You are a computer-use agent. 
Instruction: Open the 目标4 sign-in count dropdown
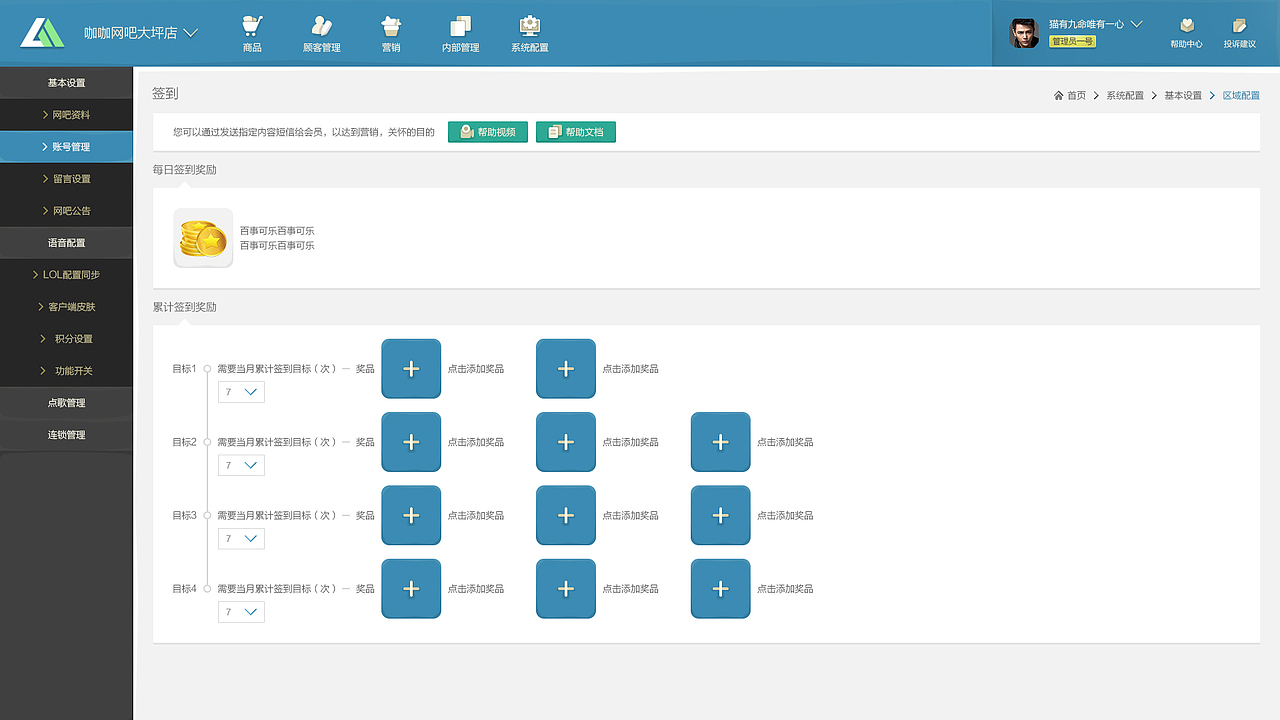click(x=241, y=612)
